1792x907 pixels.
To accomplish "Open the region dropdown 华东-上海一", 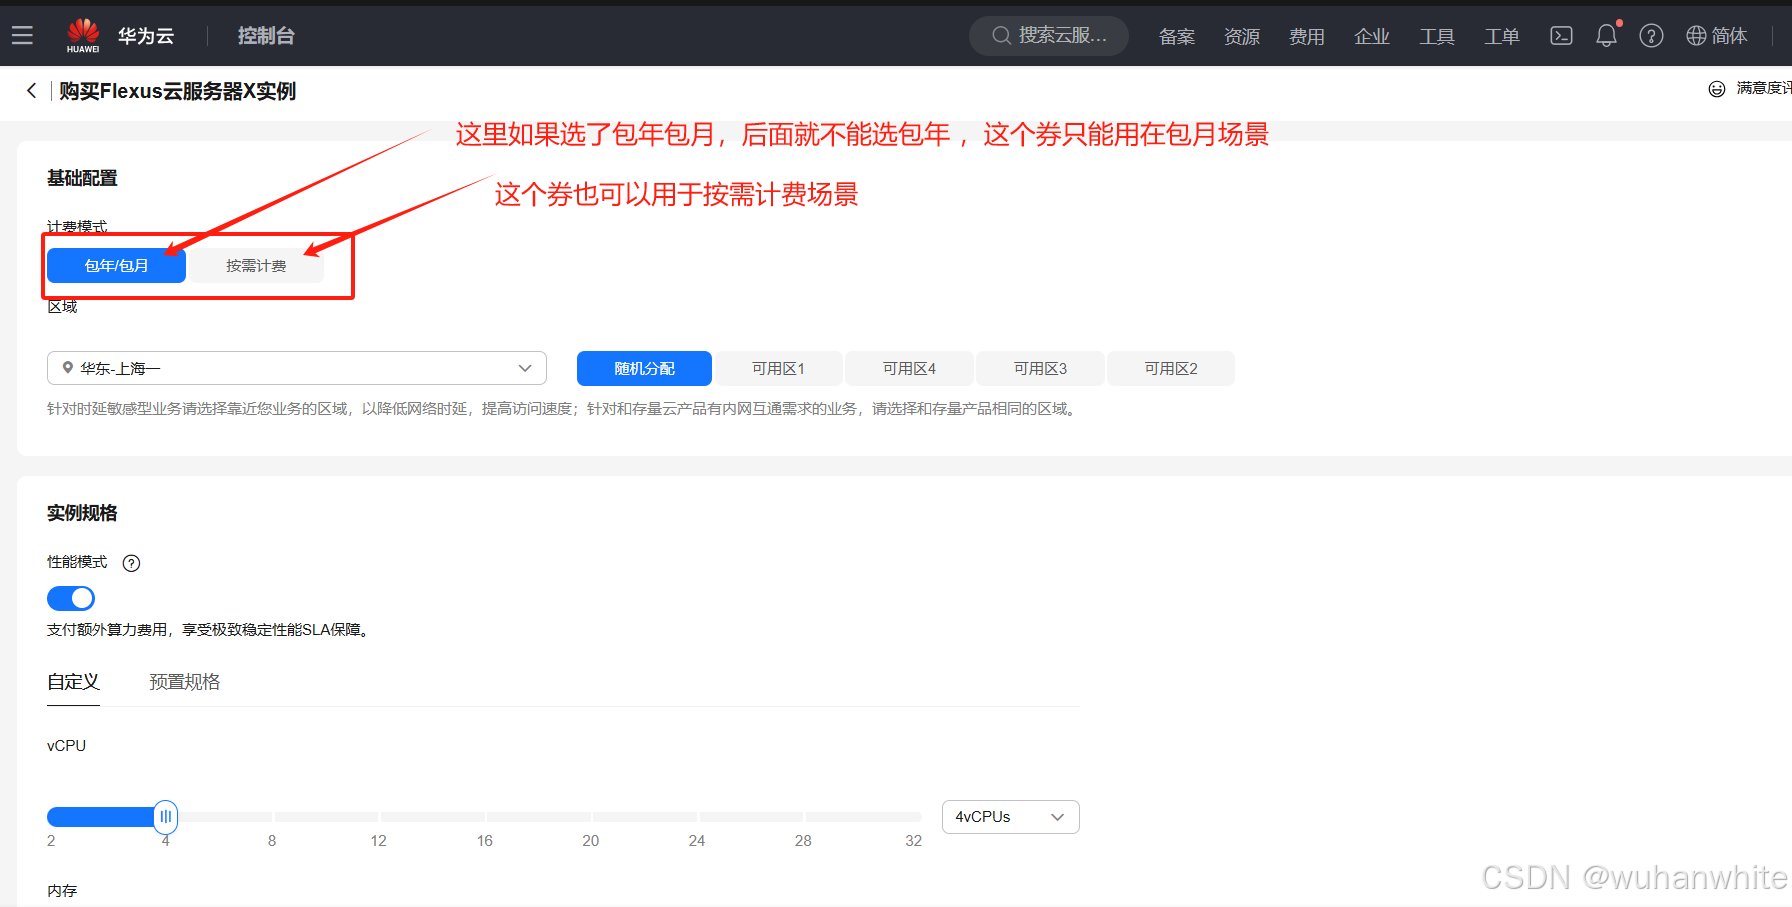I will click(297, 368).
